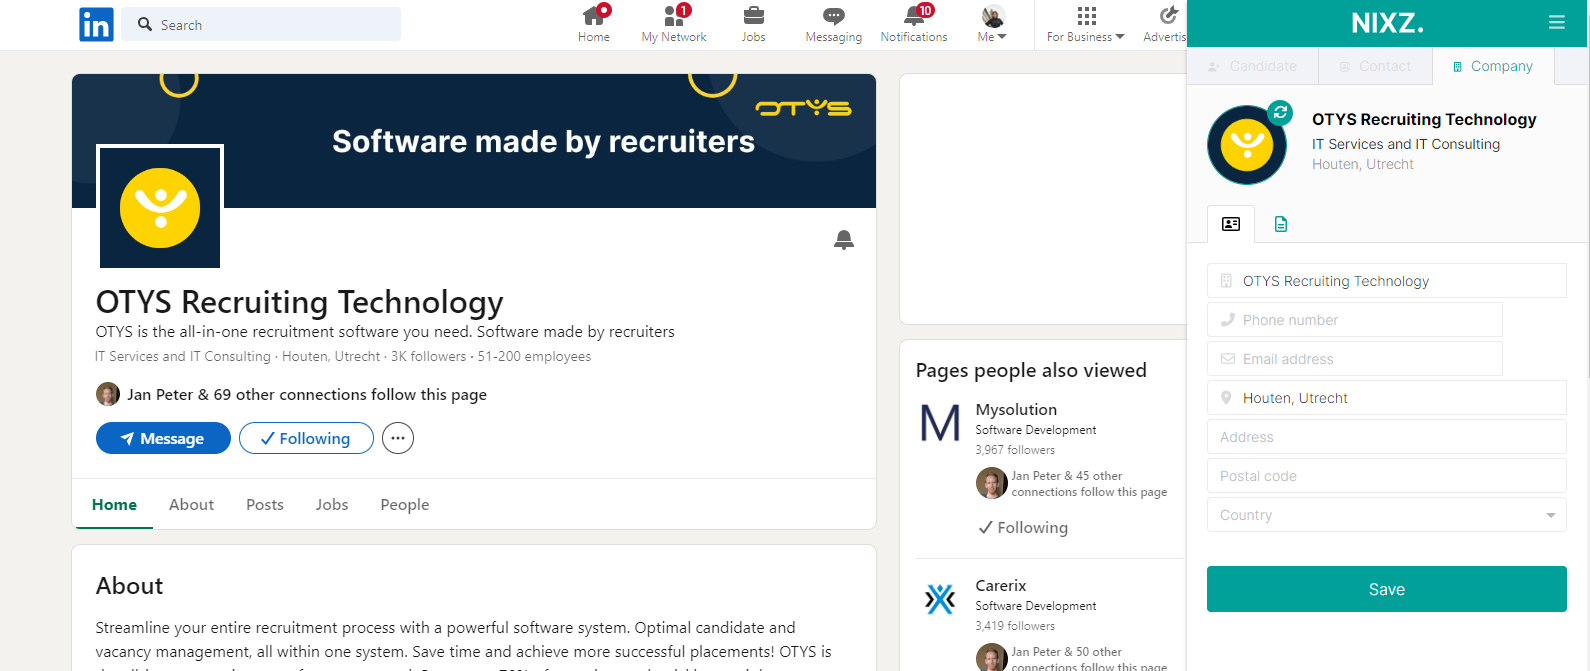1590x671 pixels.
Task: Open My Network page
Action: (x=674, y=24)
